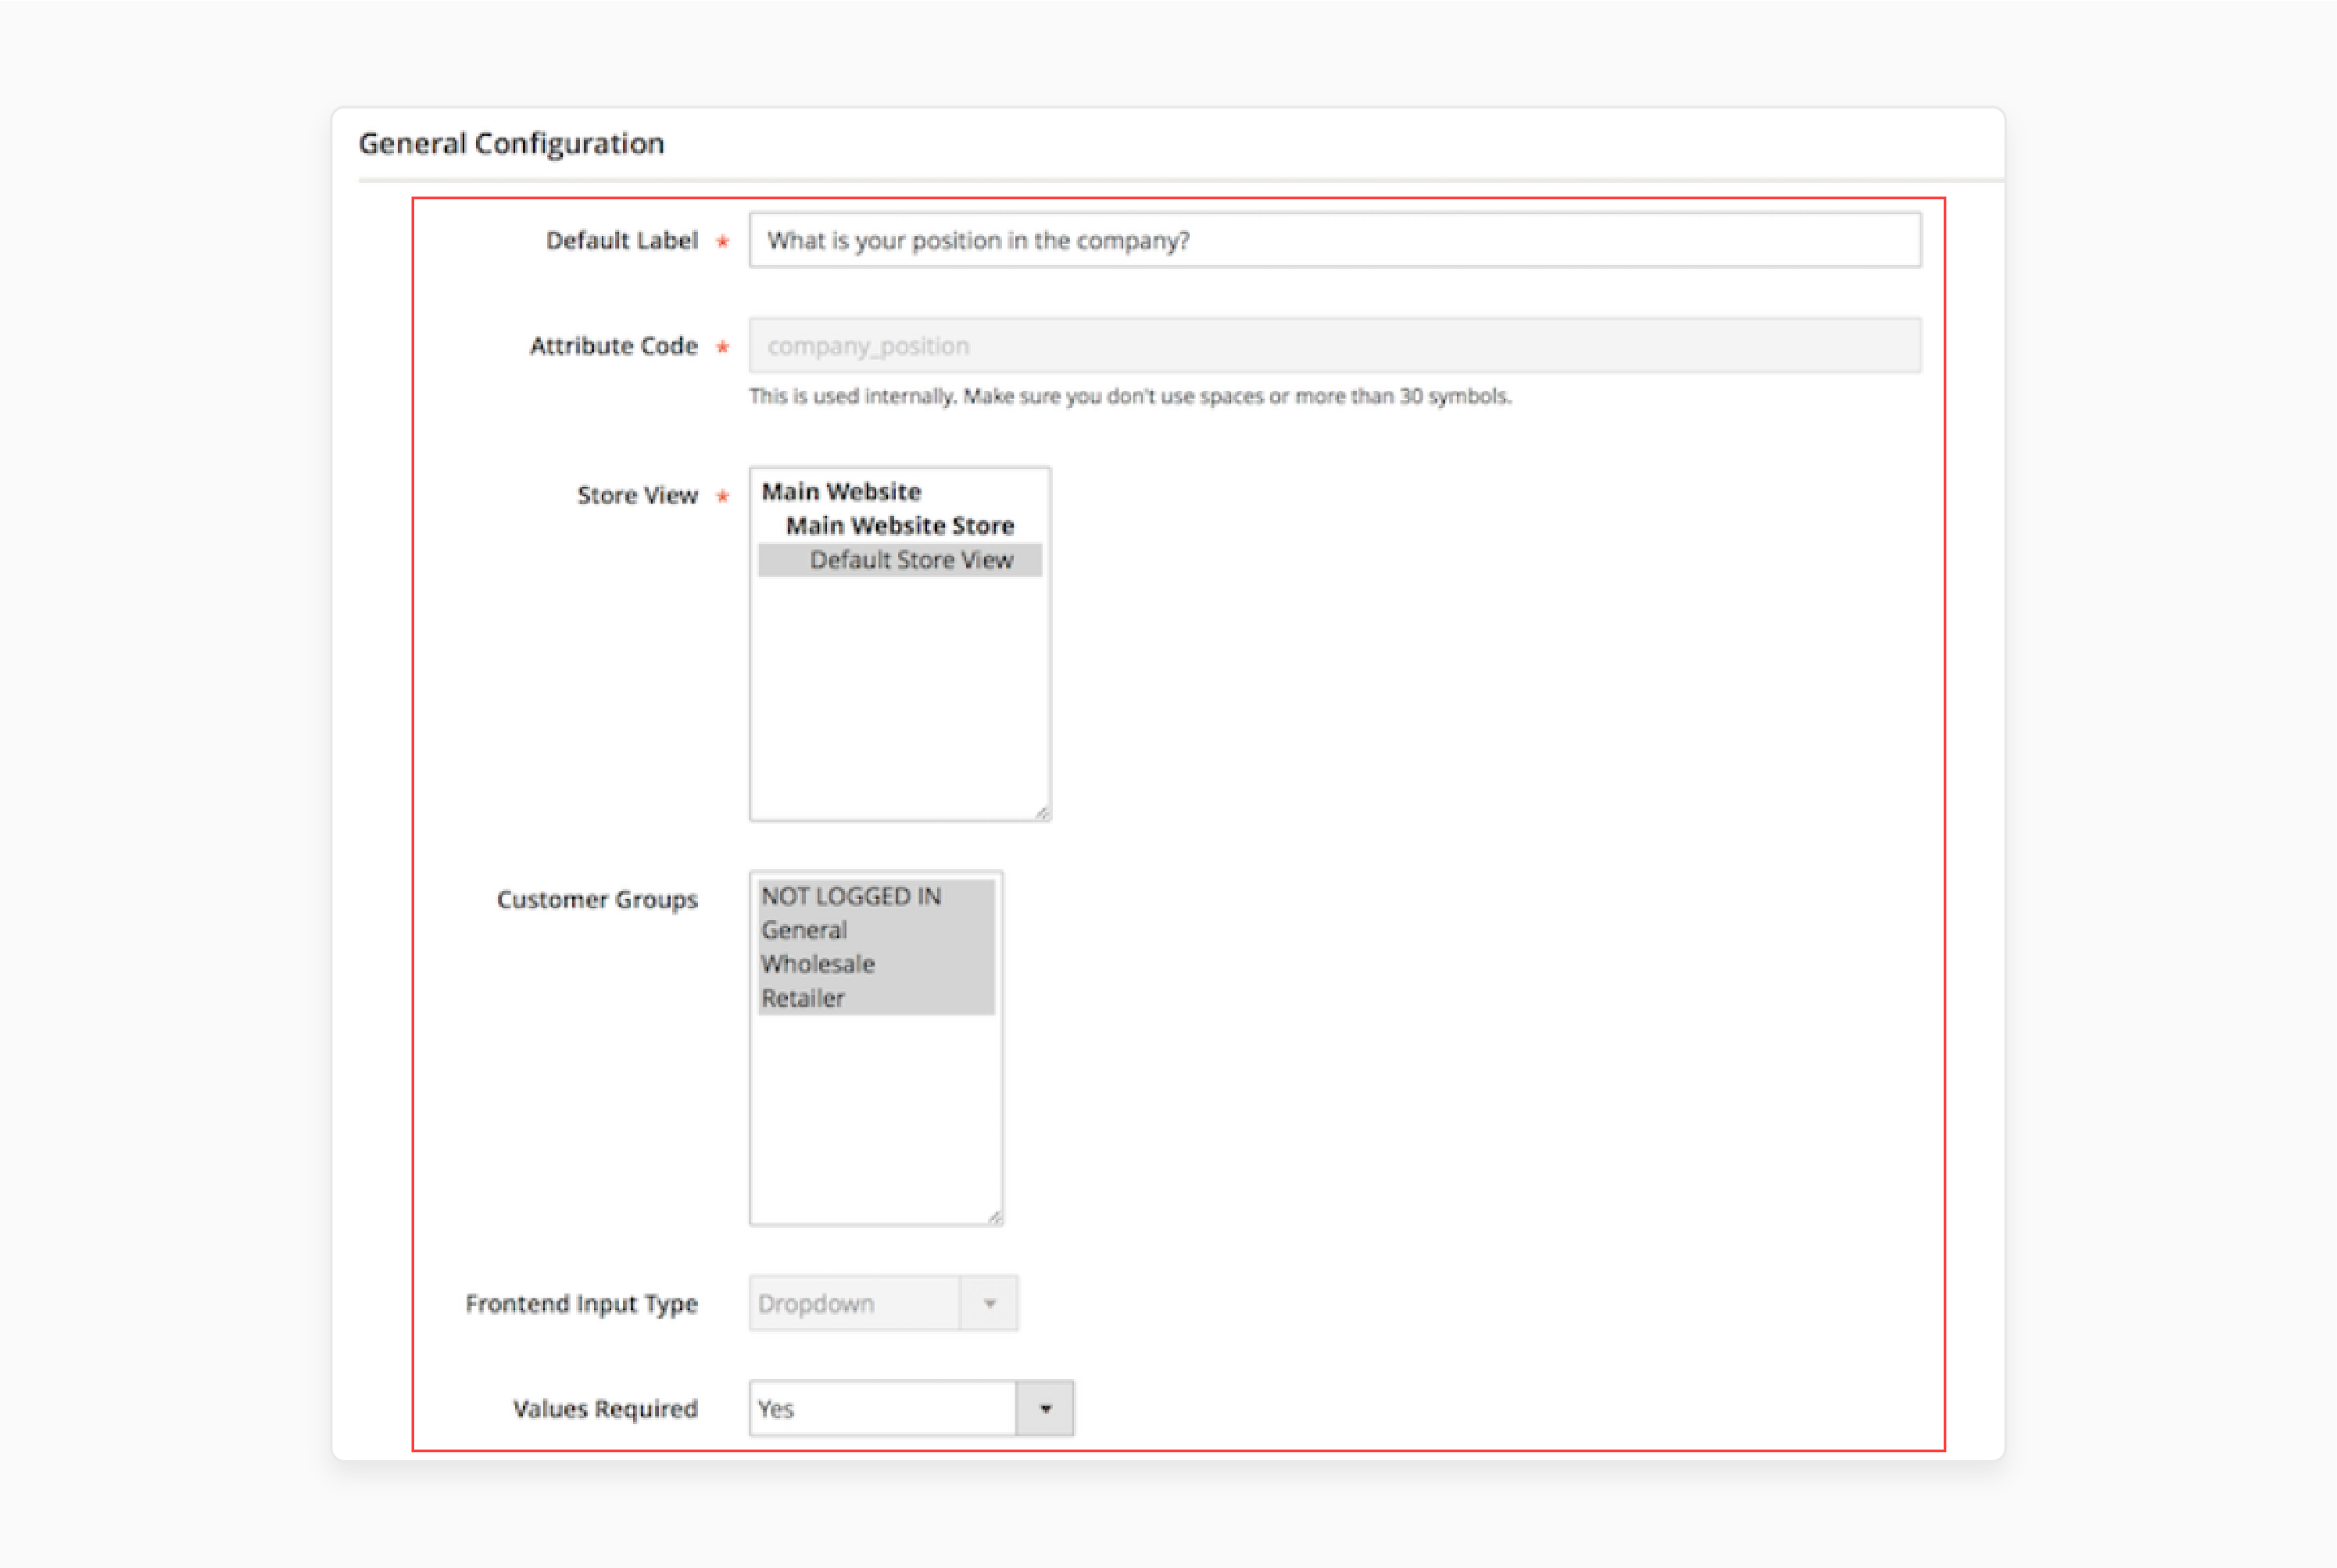The height and width of the screenshot is (1568, 2337).
Task: Select Wholesale customer group
Action: [x=876, y=964]
